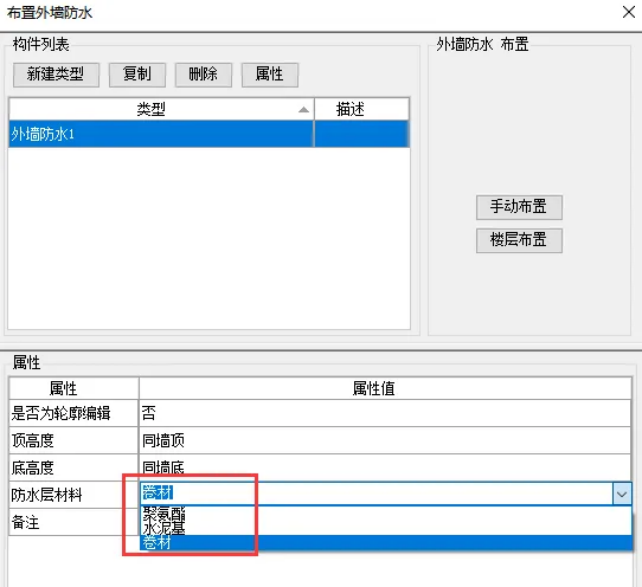642x587 pixels.
Task: Open 属性 from the component list toolbar
Action: [x=269, y=74]
